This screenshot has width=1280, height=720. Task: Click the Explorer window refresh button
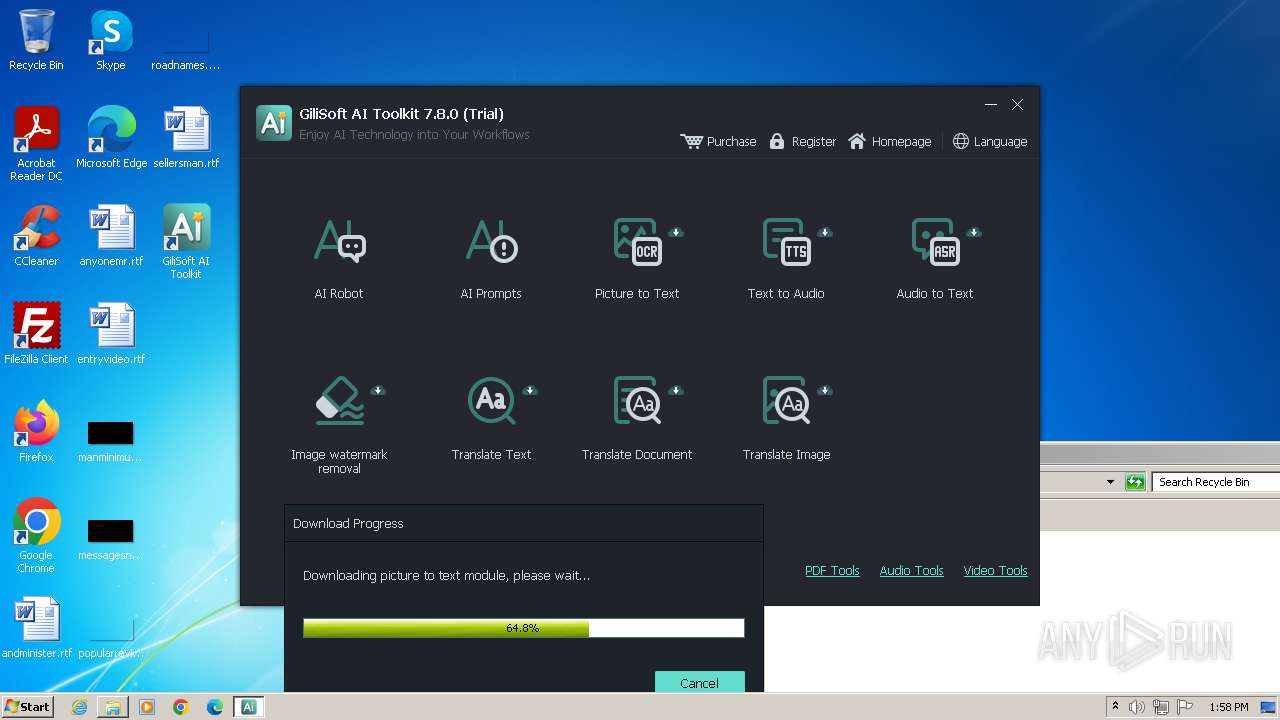click(1135, 482)
